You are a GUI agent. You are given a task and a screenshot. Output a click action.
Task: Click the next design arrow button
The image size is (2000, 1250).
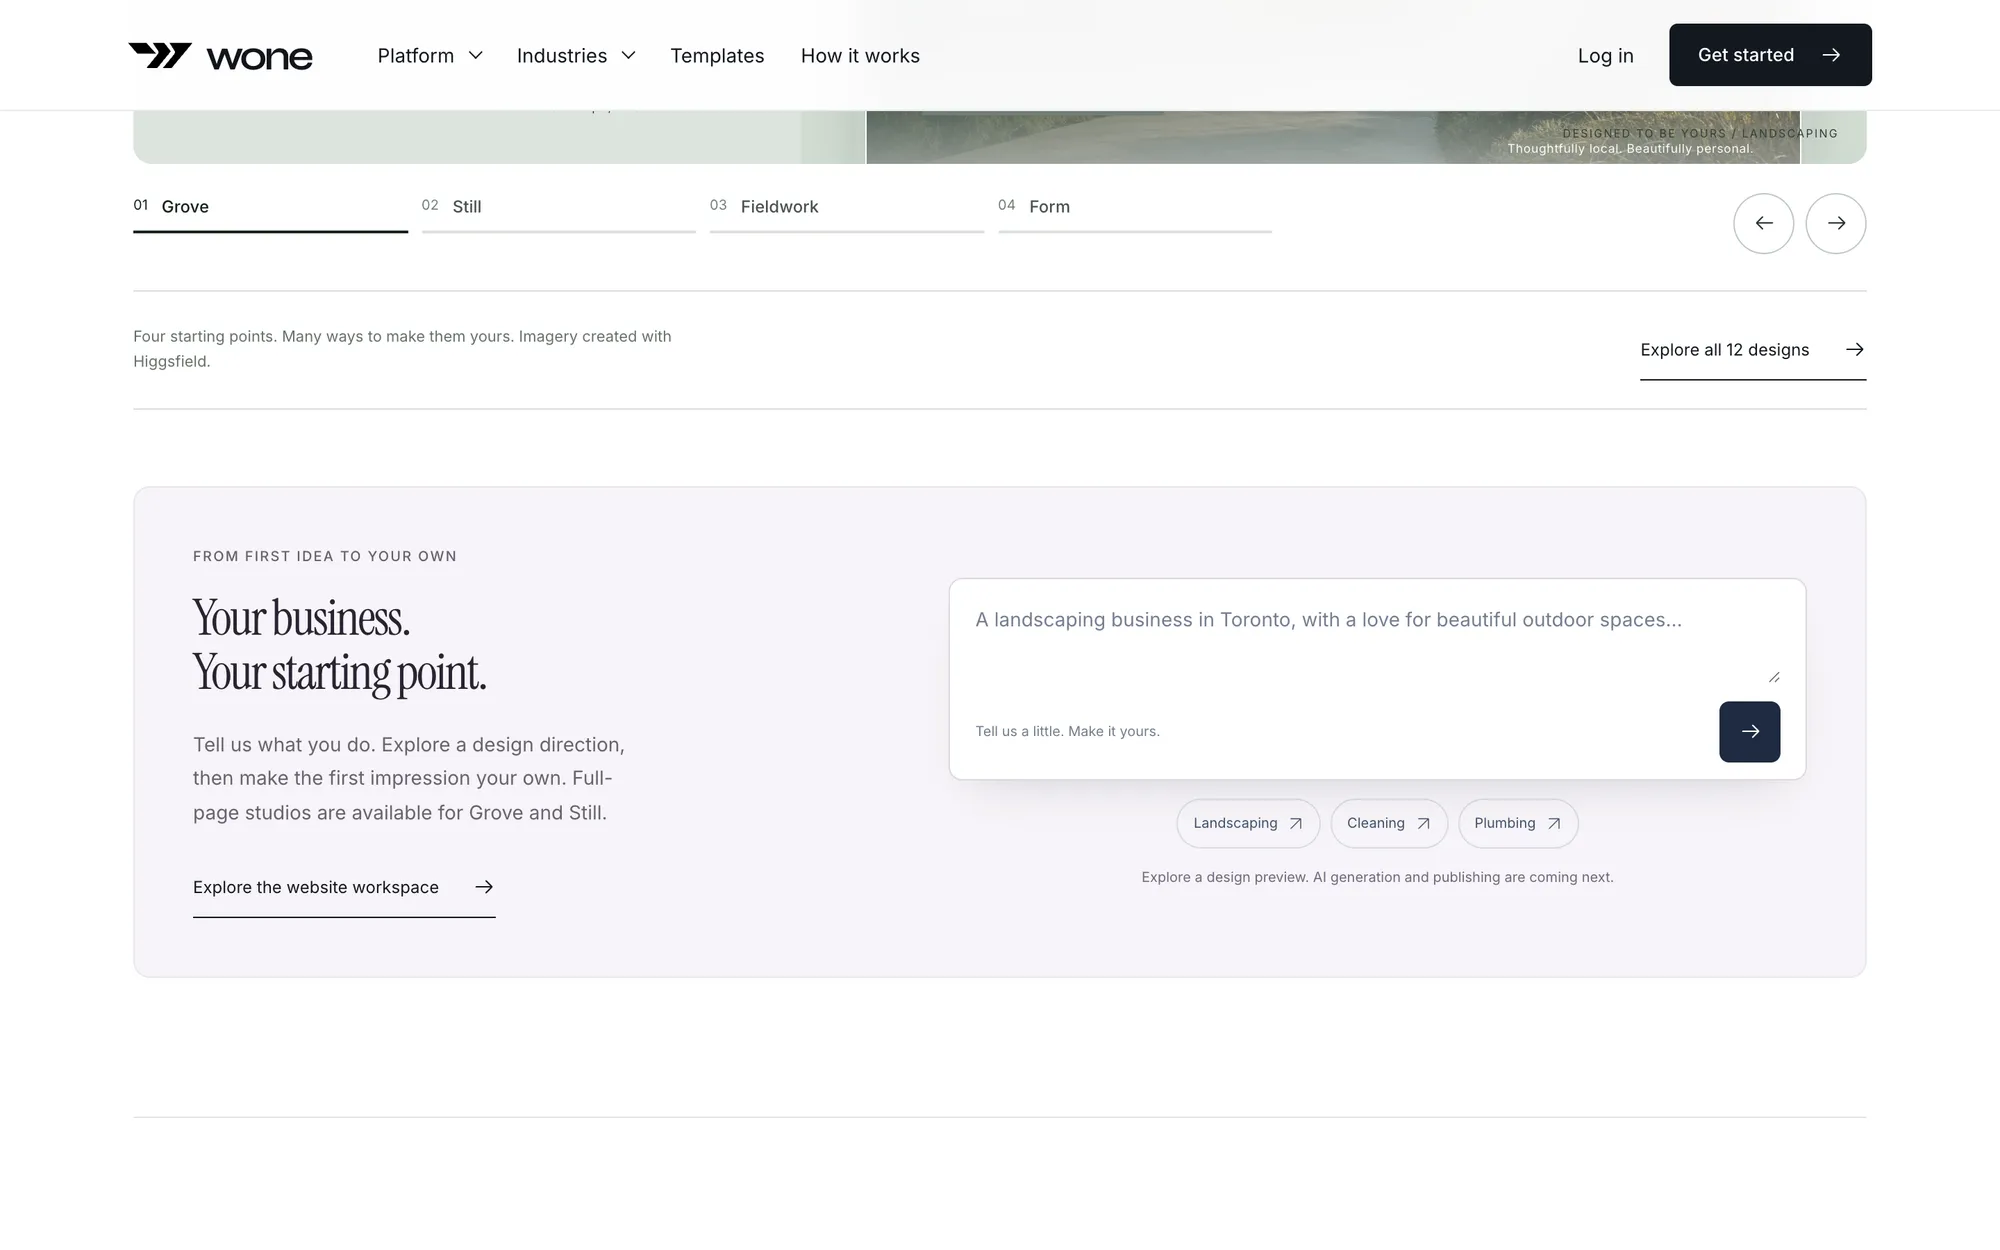(1835, 223)
